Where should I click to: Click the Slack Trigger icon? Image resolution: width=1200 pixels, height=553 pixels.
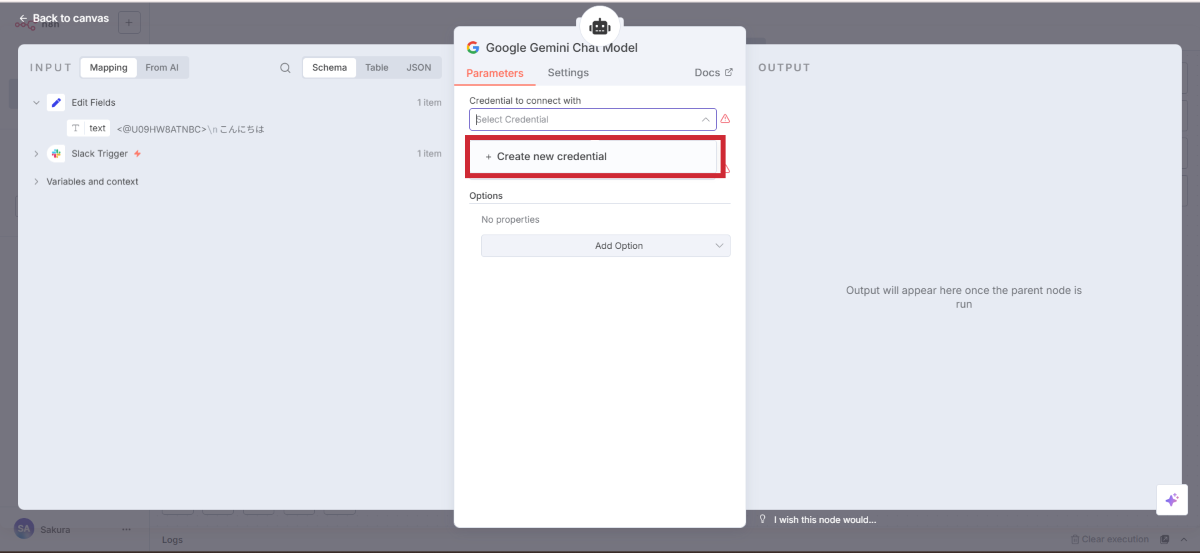click(x=56, y=154)
